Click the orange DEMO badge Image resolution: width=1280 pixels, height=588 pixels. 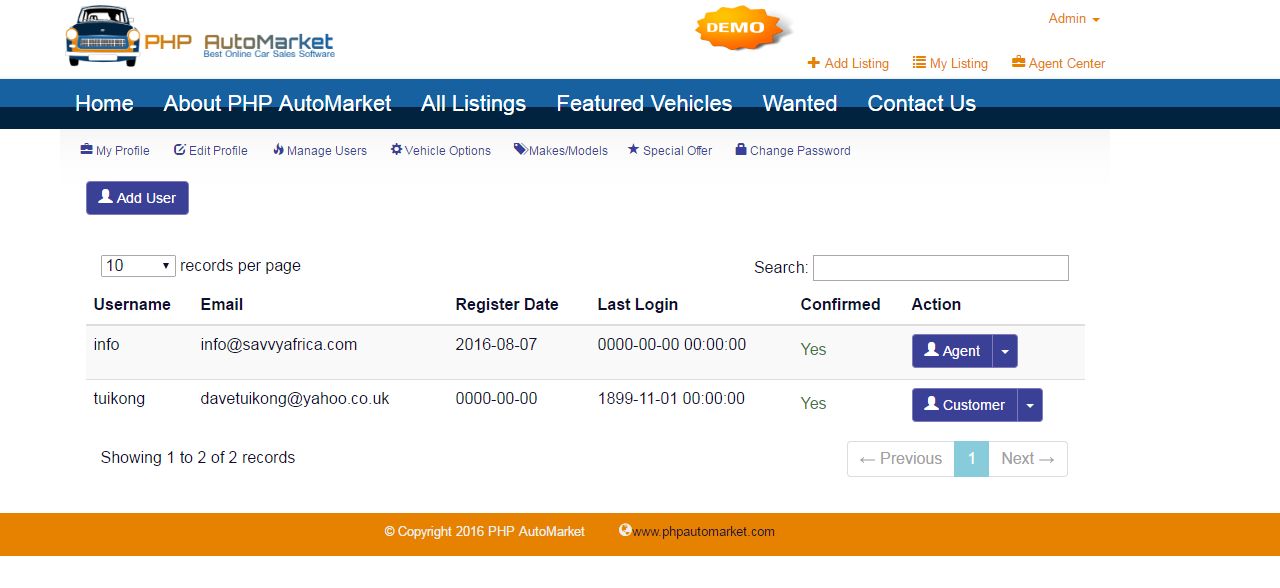736,28
